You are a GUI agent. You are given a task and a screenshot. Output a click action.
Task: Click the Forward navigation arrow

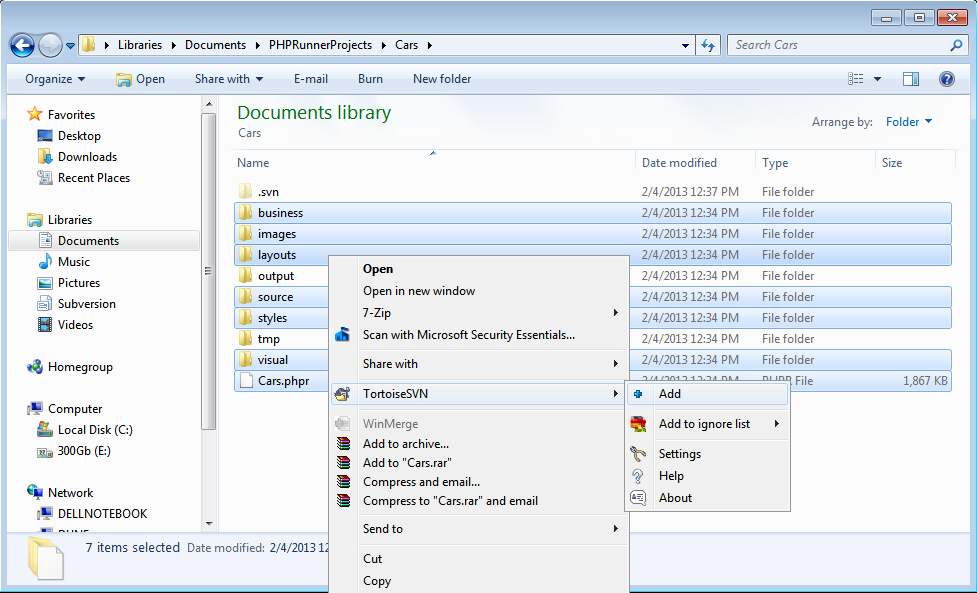pos(50,45)
